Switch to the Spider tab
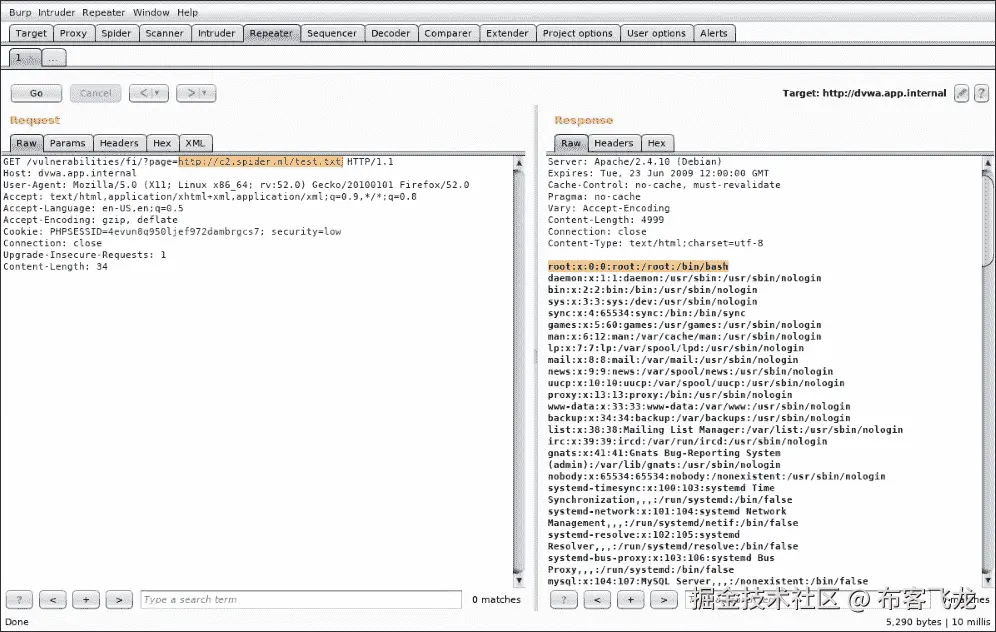Screen dimensions: 996x632 (116, 33)
